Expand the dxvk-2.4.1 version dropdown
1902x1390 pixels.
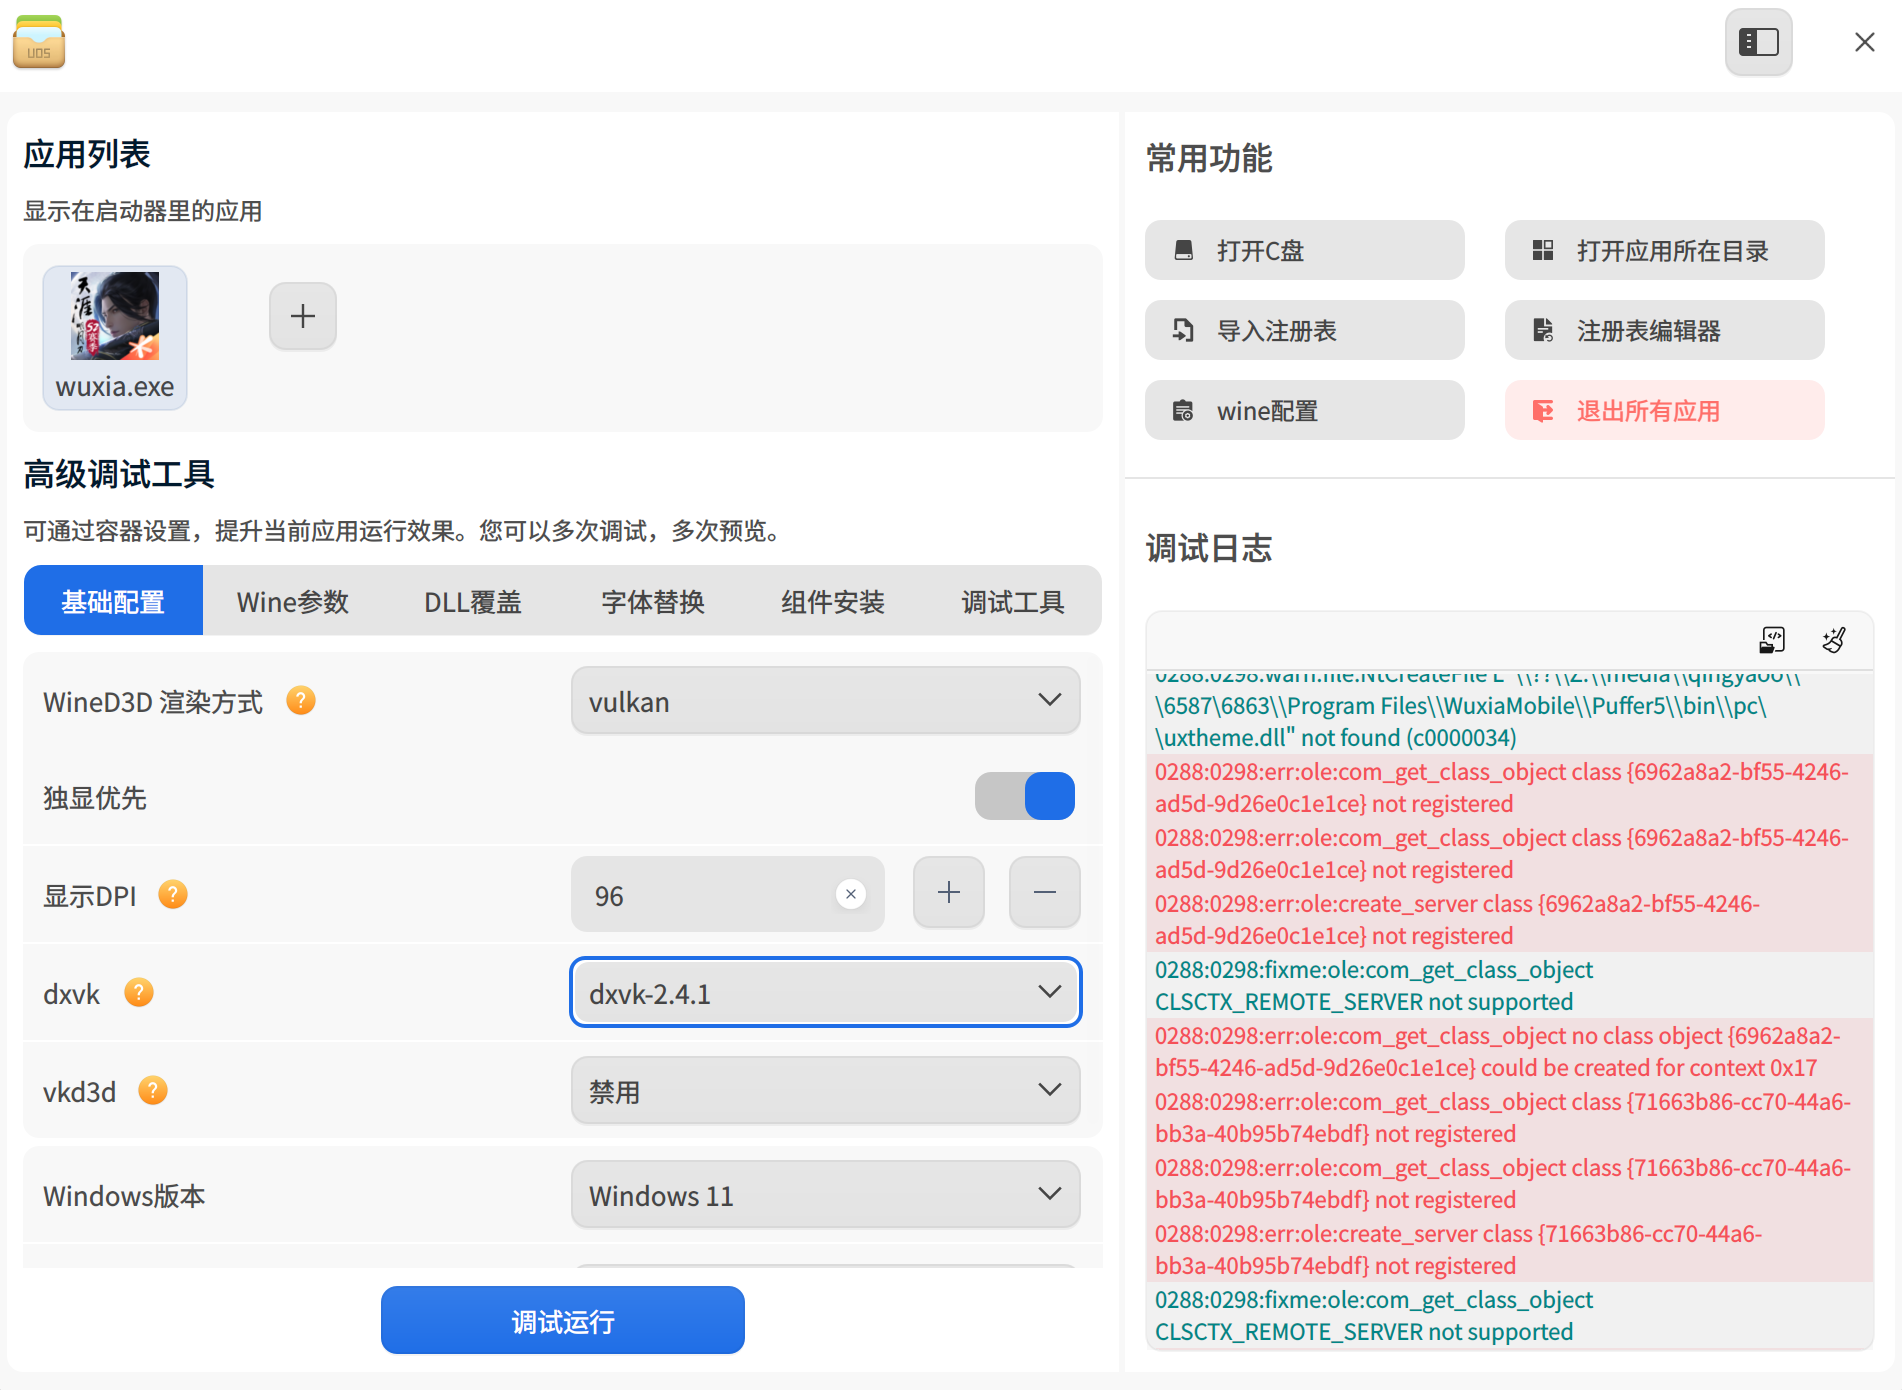825,992
